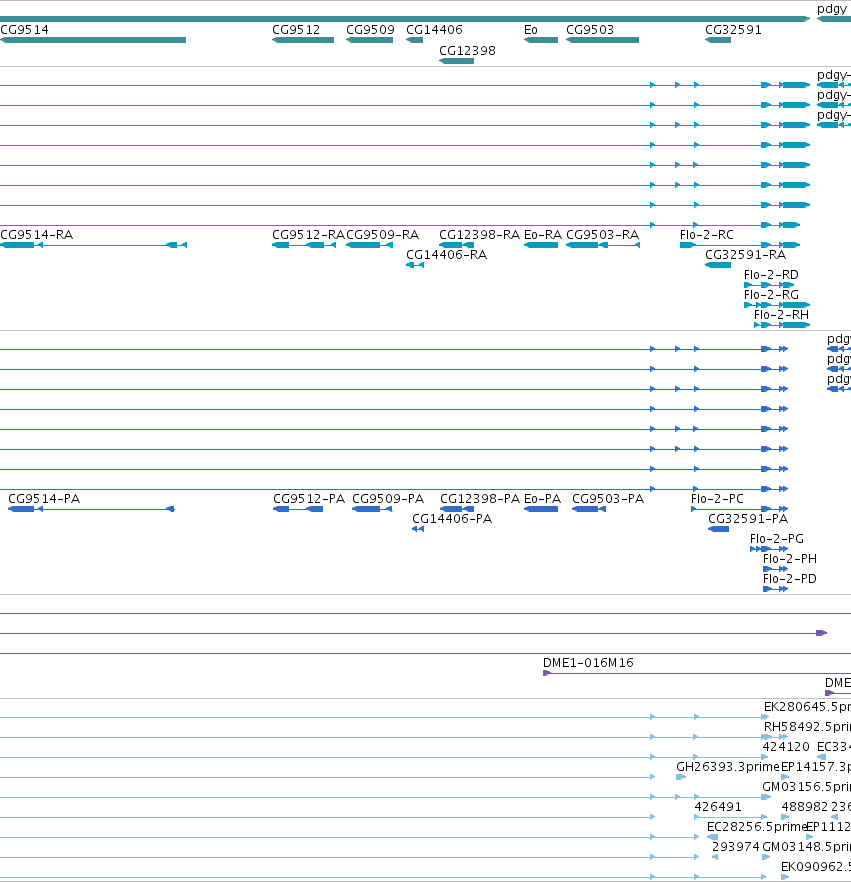Select the CG14406-PA protein label
The width and height of the screenshot is (851, 882).
(452, 519)
